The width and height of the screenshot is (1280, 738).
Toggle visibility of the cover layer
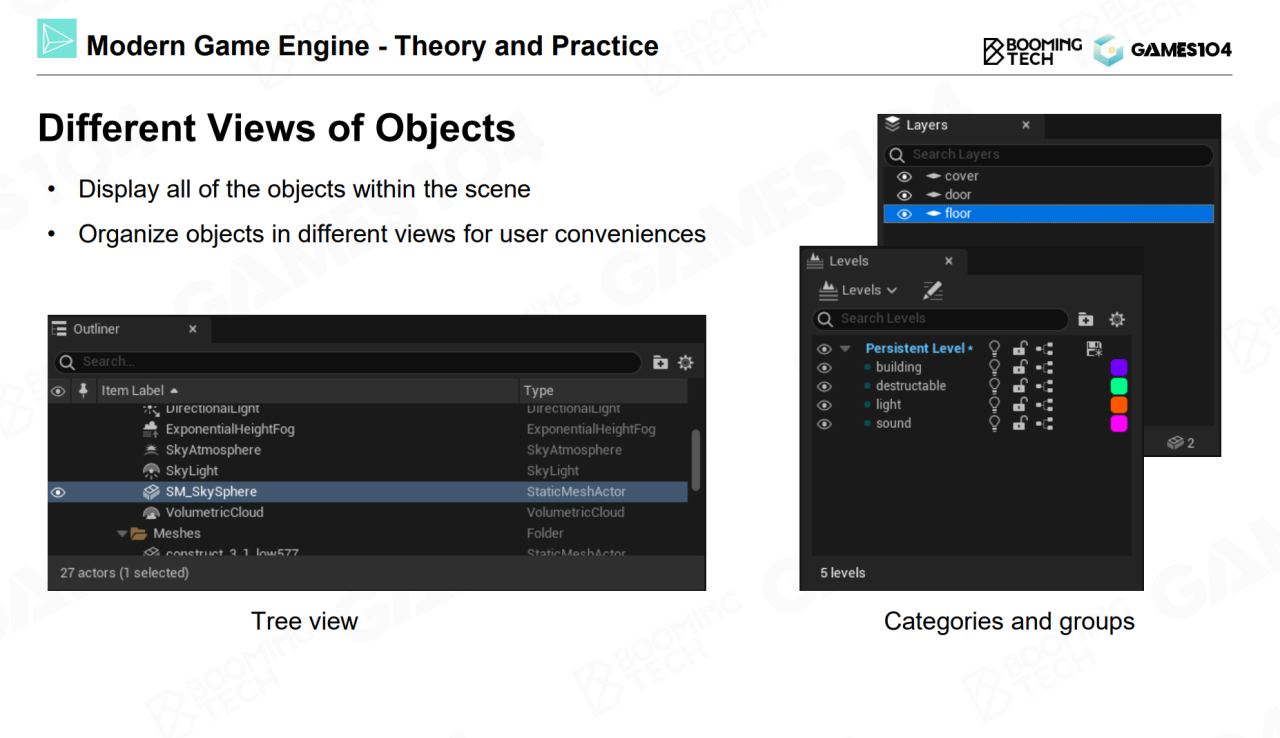(904, 176)
